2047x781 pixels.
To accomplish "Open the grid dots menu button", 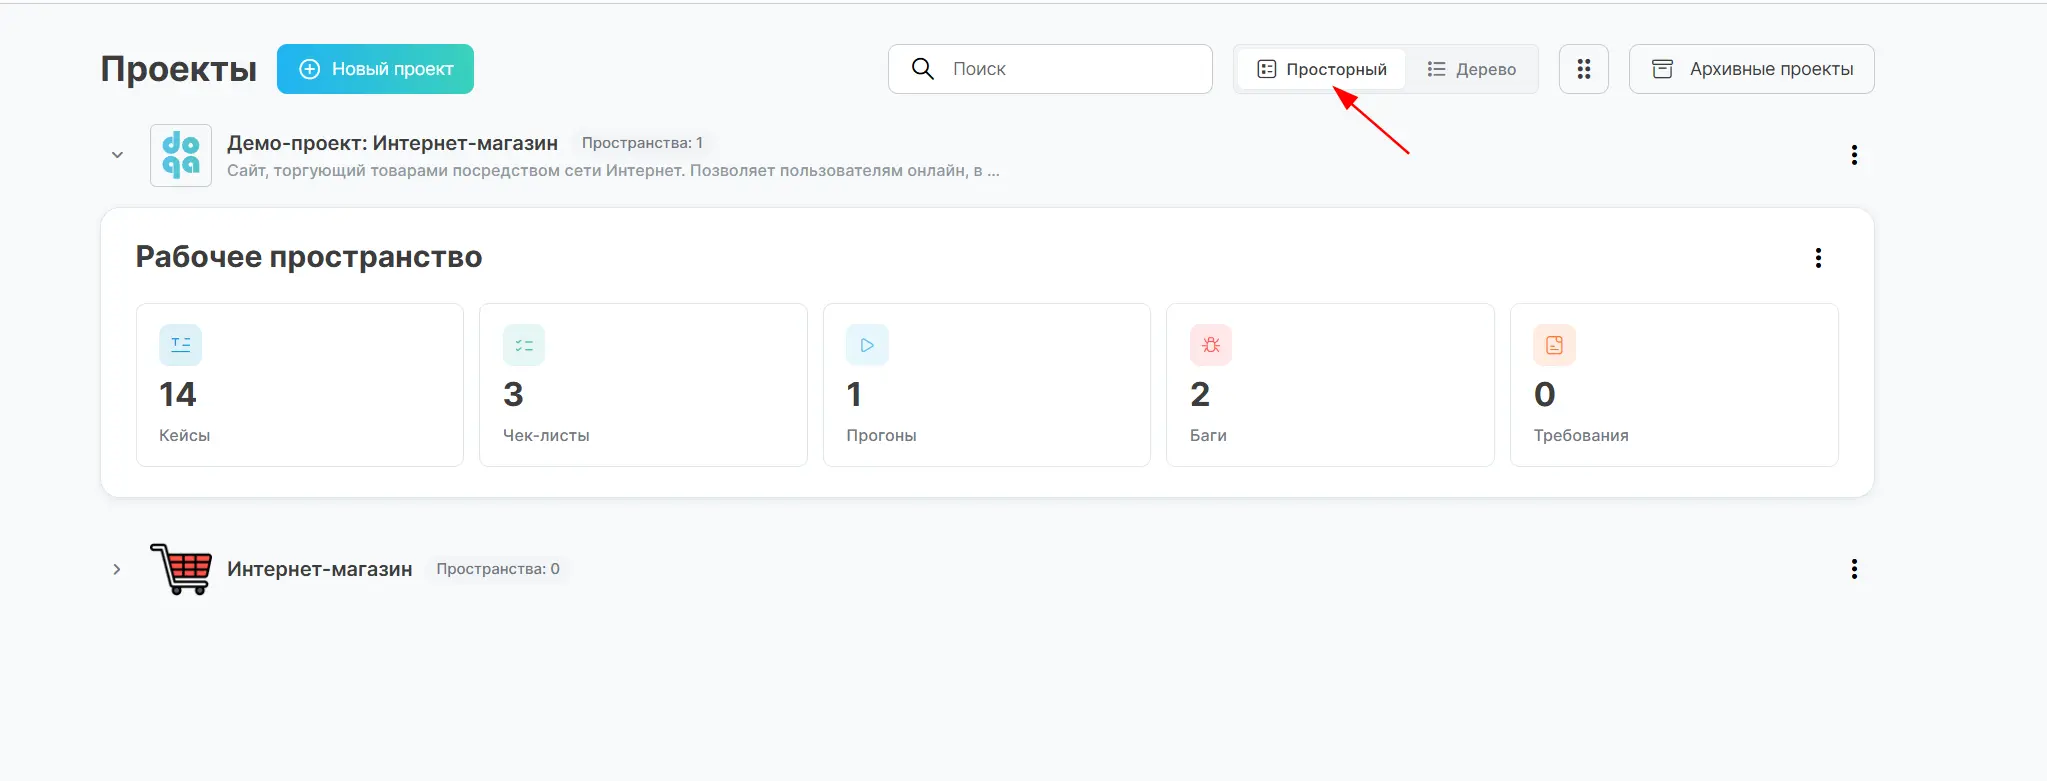I will point(1584,69).
